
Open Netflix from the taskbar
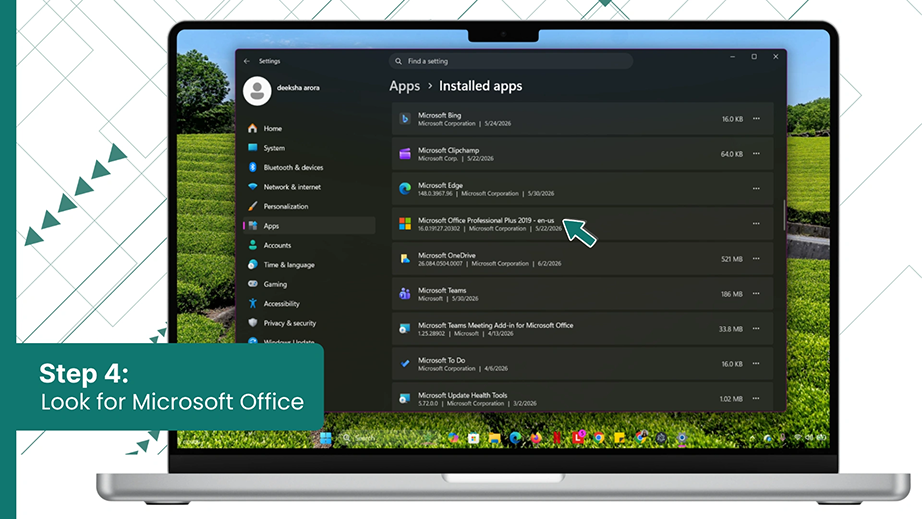coord(556,438)
